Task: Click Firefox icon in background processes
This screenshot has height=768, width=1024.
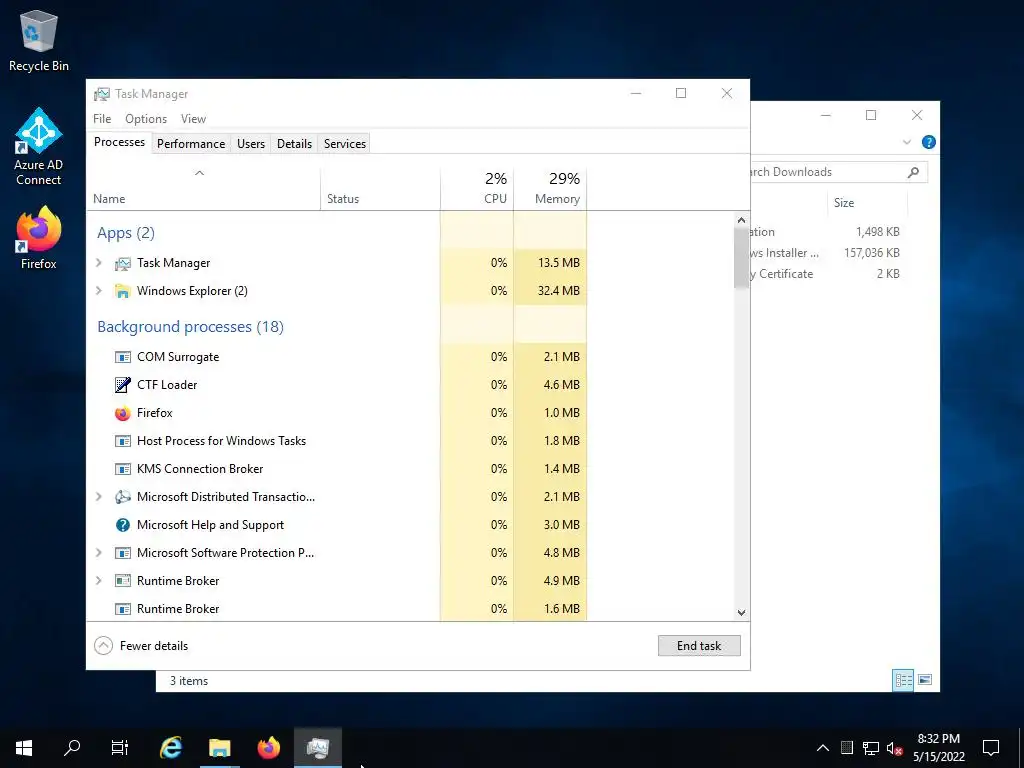Action: [123, 413]
